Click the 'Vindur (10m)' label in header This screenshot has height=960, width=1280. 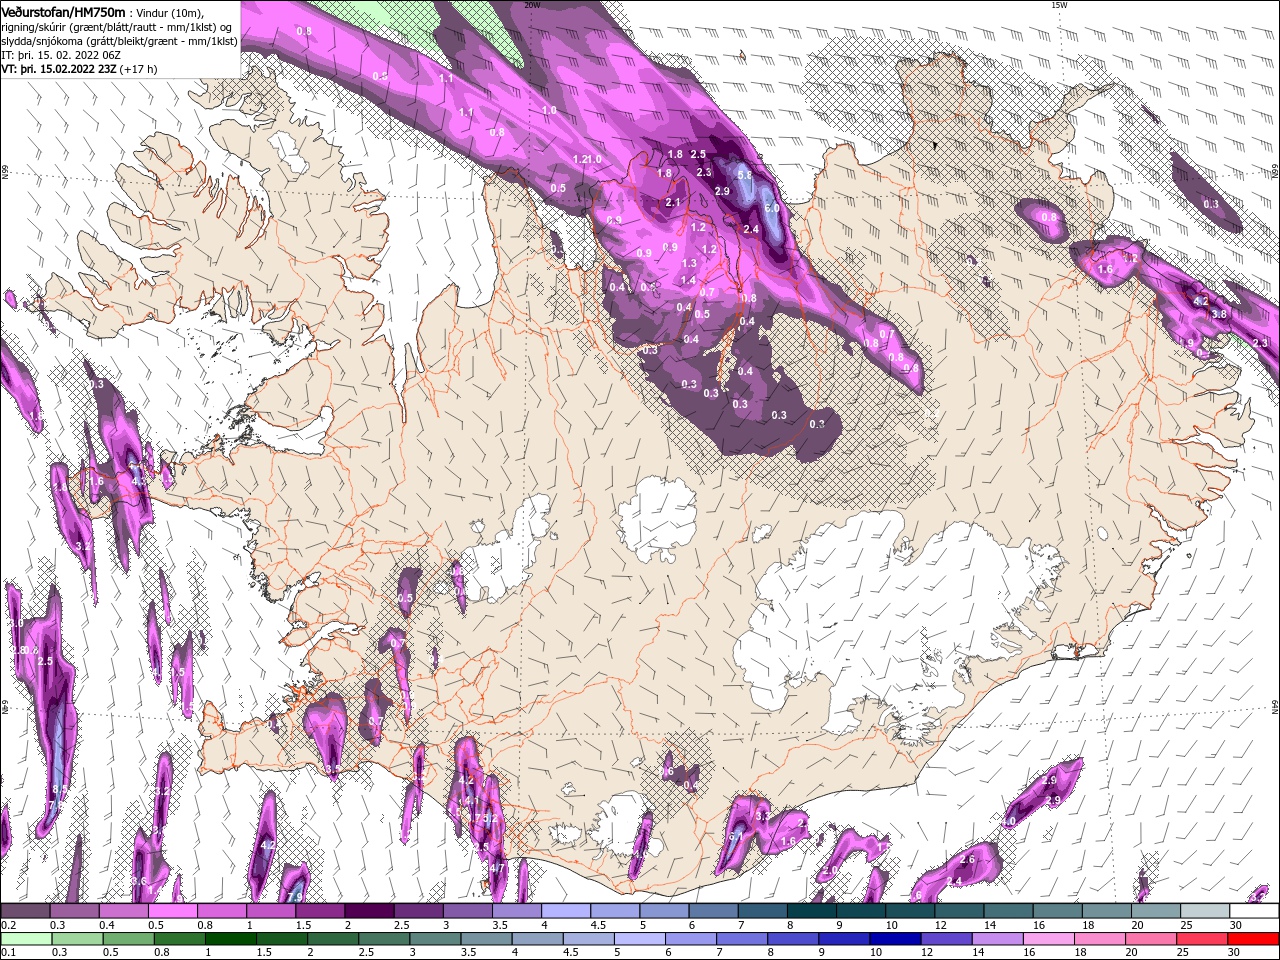coord(170,12)
